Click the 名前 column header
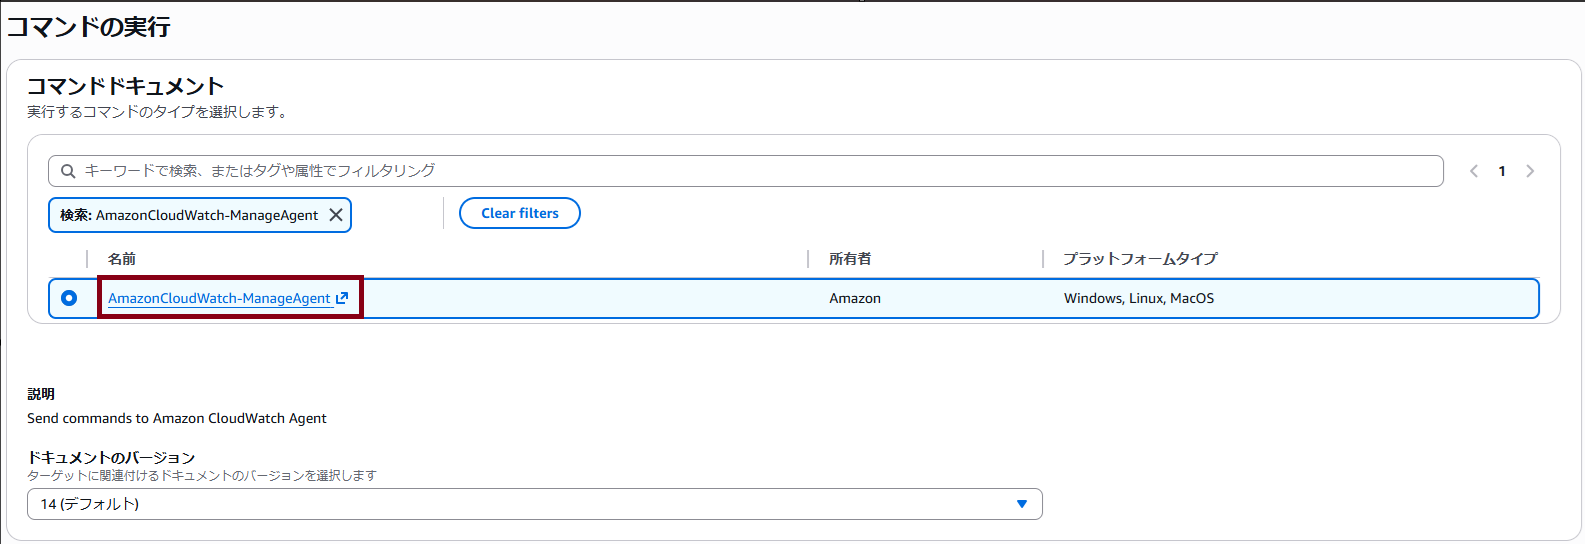This screenshot has width=1585, height=544. tap(122, 259)
